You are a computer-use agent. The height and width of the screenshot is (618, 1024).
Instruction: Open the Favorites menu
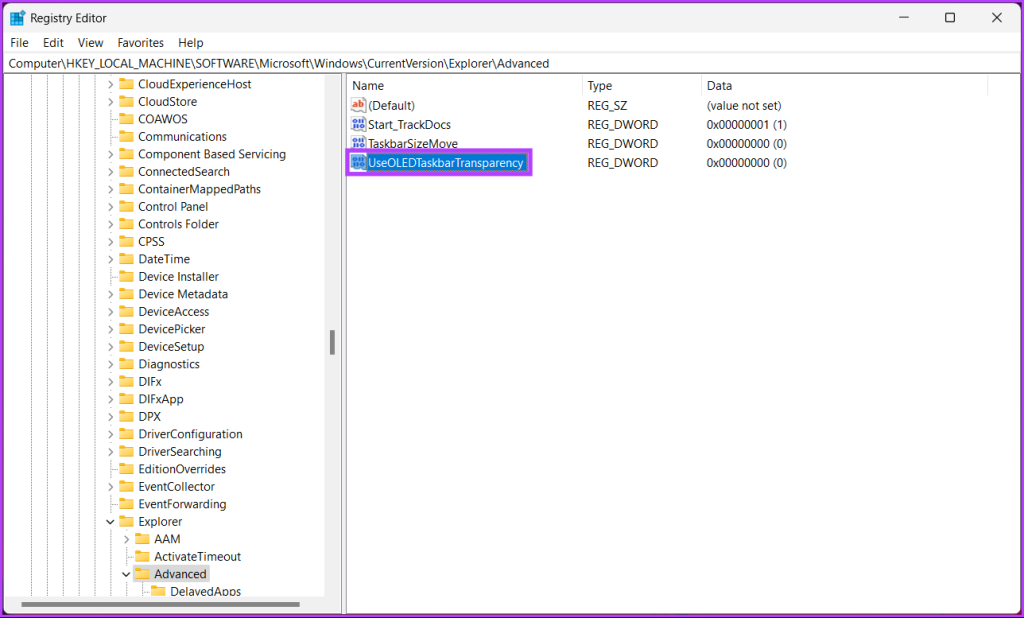click(x=140, y=43)
